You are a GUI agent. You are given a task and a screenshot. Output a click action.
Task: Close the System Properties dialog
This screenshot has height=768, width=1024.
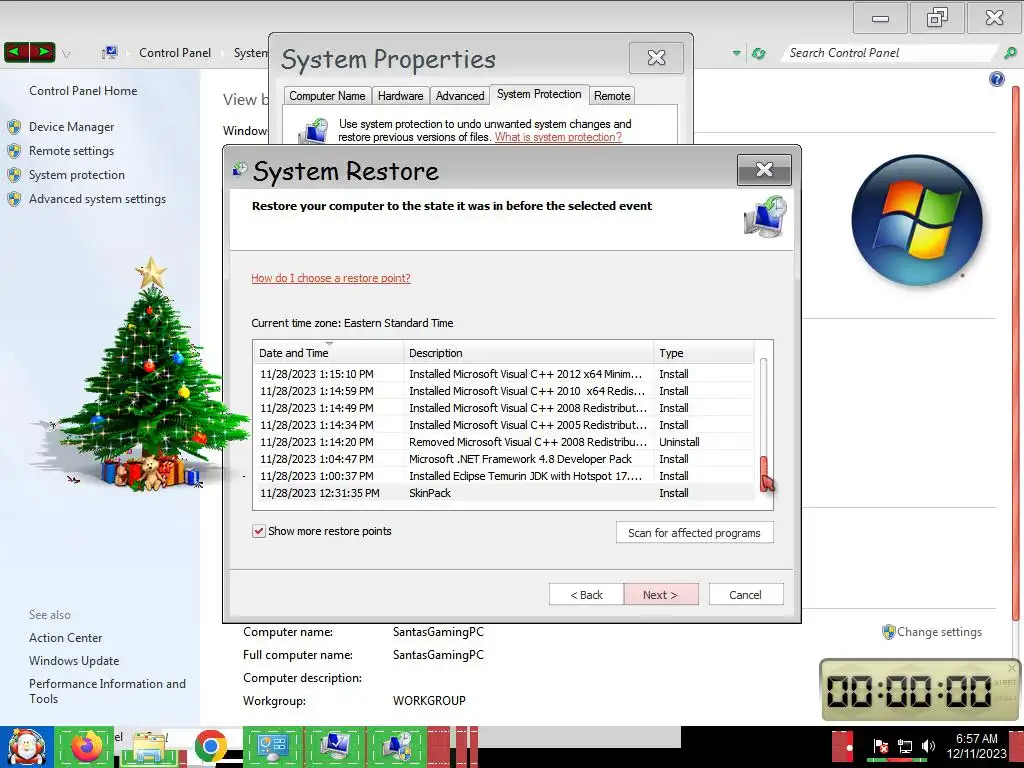click(656, 58)
